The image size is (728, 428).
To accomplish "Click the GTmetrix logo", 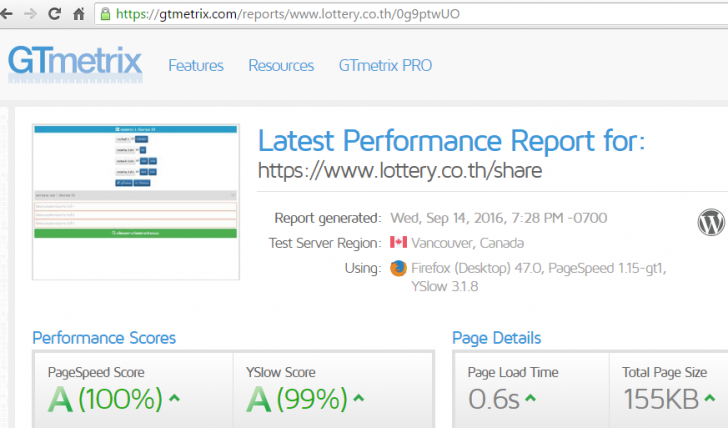I will click(75, 64).
